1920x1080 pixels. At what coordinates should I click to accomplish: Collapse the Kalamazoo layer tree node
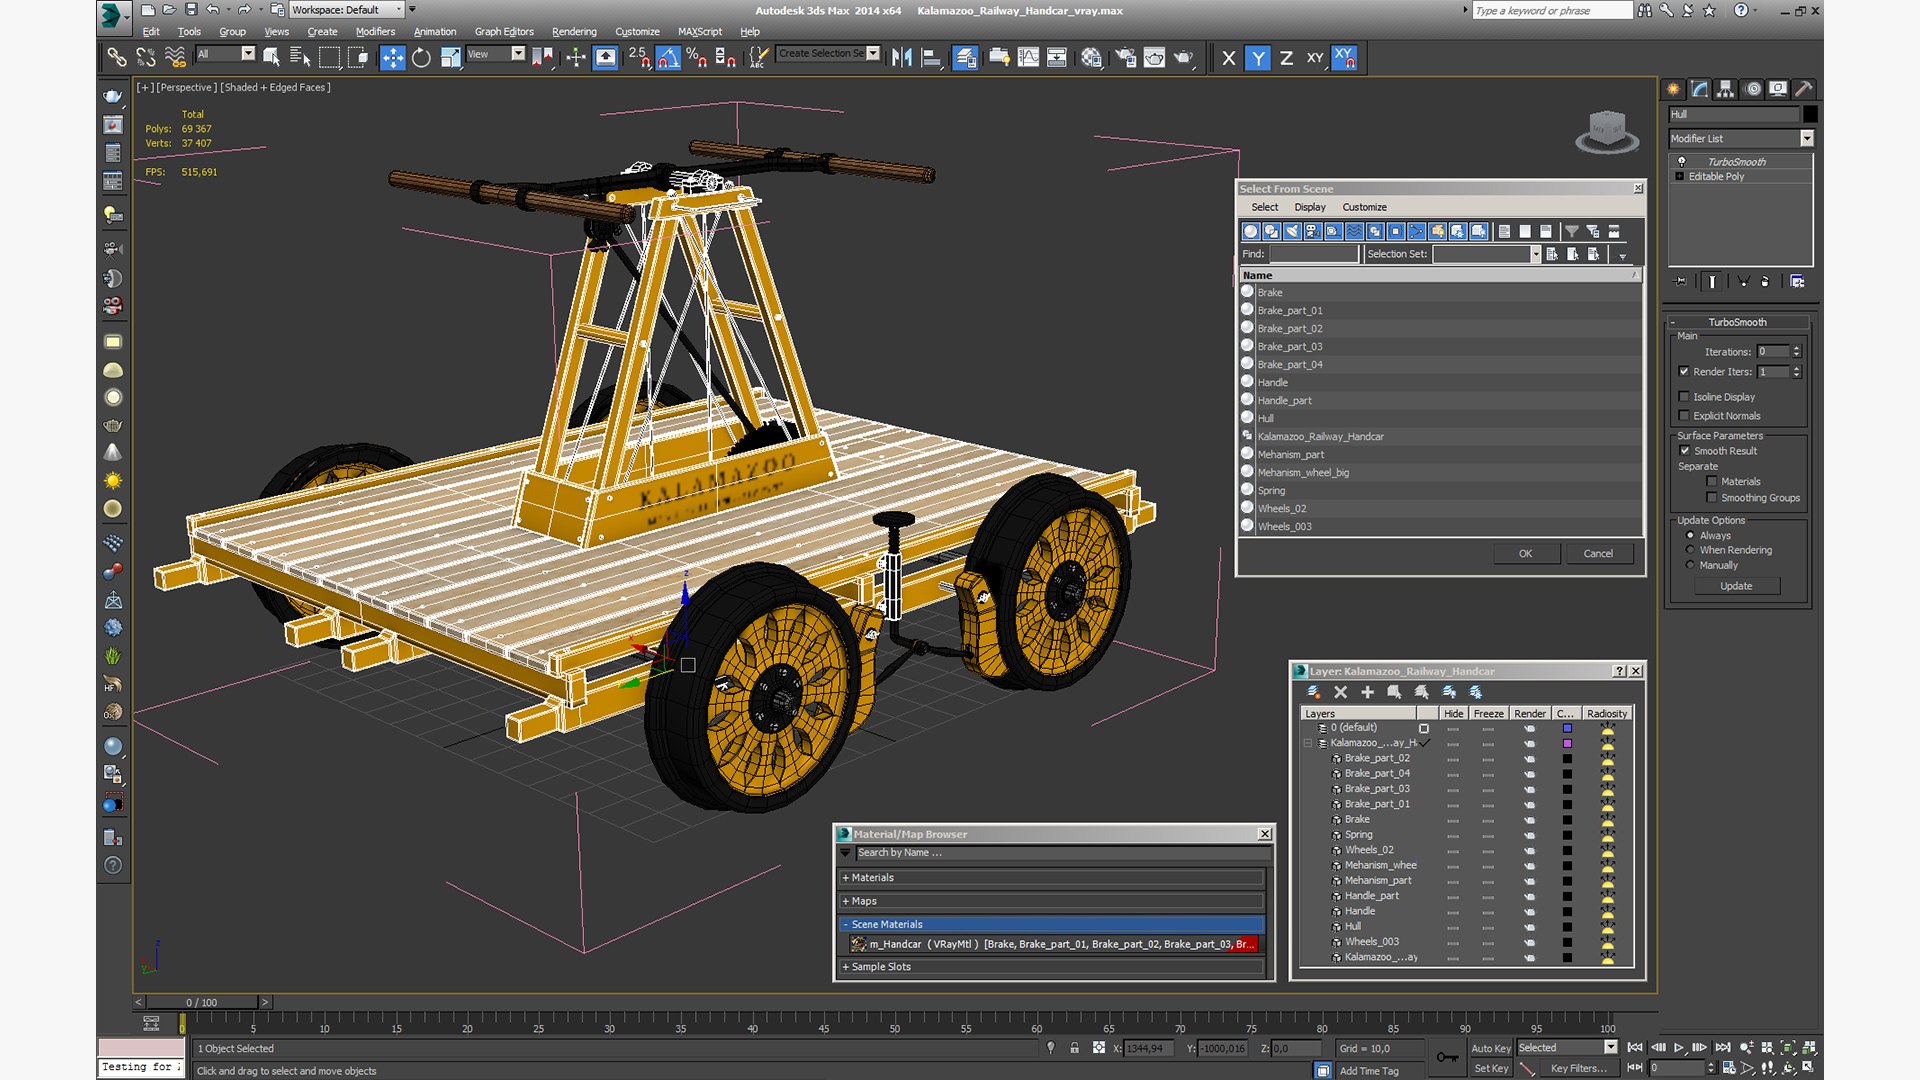[1308, 743]
